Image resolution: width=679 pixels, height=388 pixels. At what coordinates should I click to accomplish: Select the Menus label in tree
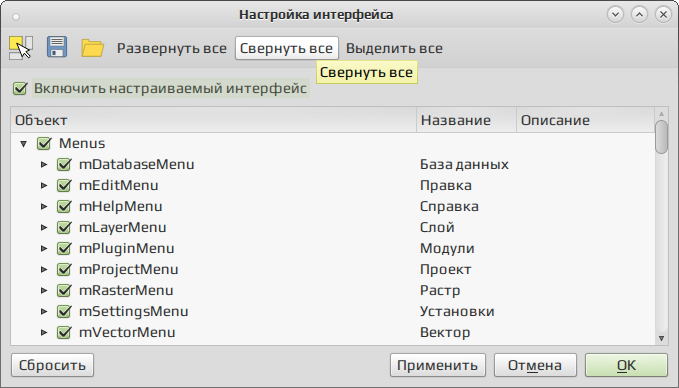pos(82,143)
